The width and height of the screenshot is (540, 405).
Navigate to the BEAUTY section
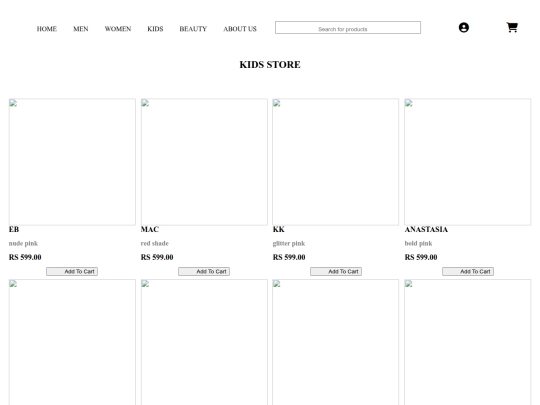193,29
